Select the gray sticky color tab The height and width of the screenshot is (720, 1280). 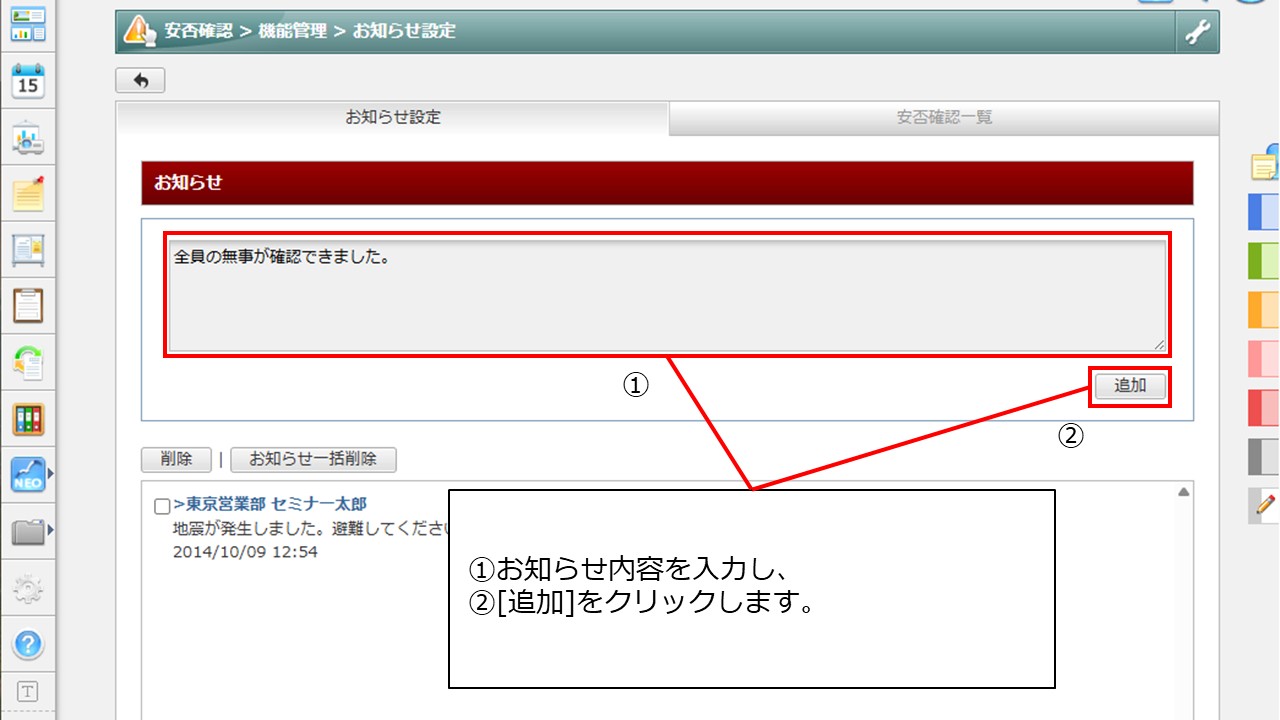[x=1264, y=456]
